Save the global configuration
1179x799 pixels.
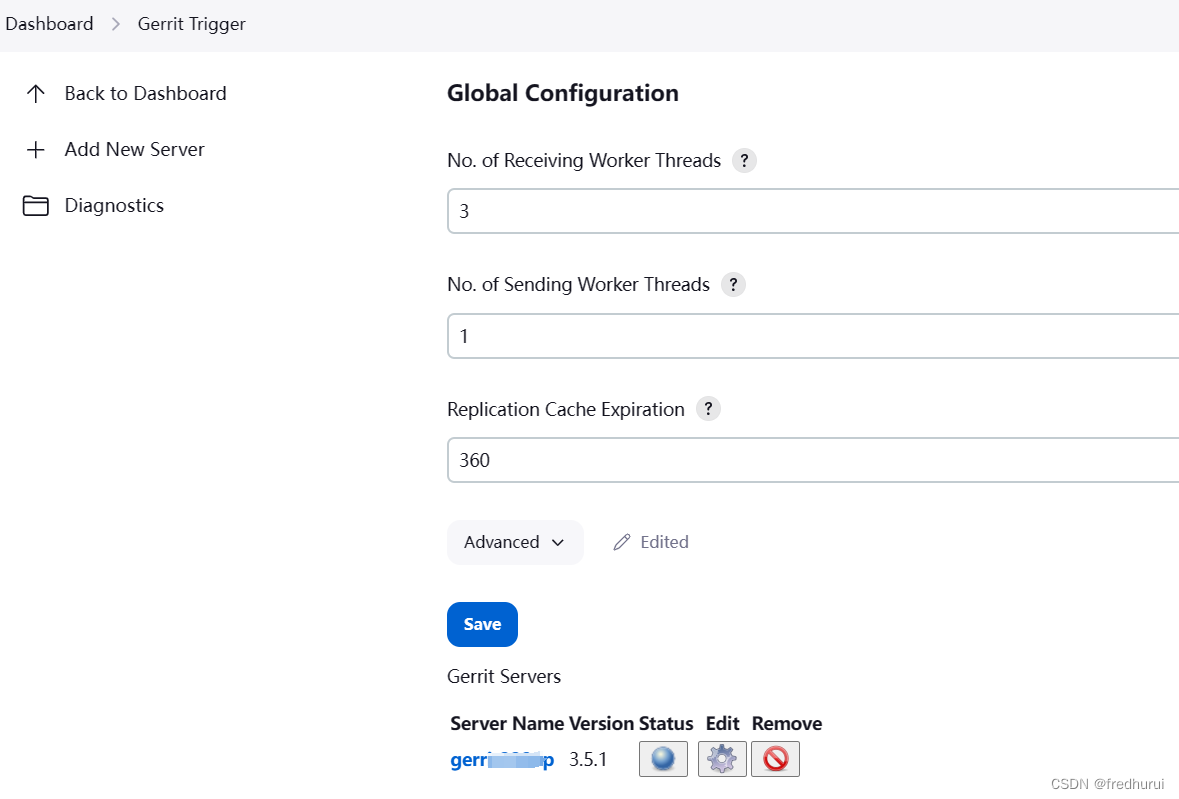(x=482, y=625)
